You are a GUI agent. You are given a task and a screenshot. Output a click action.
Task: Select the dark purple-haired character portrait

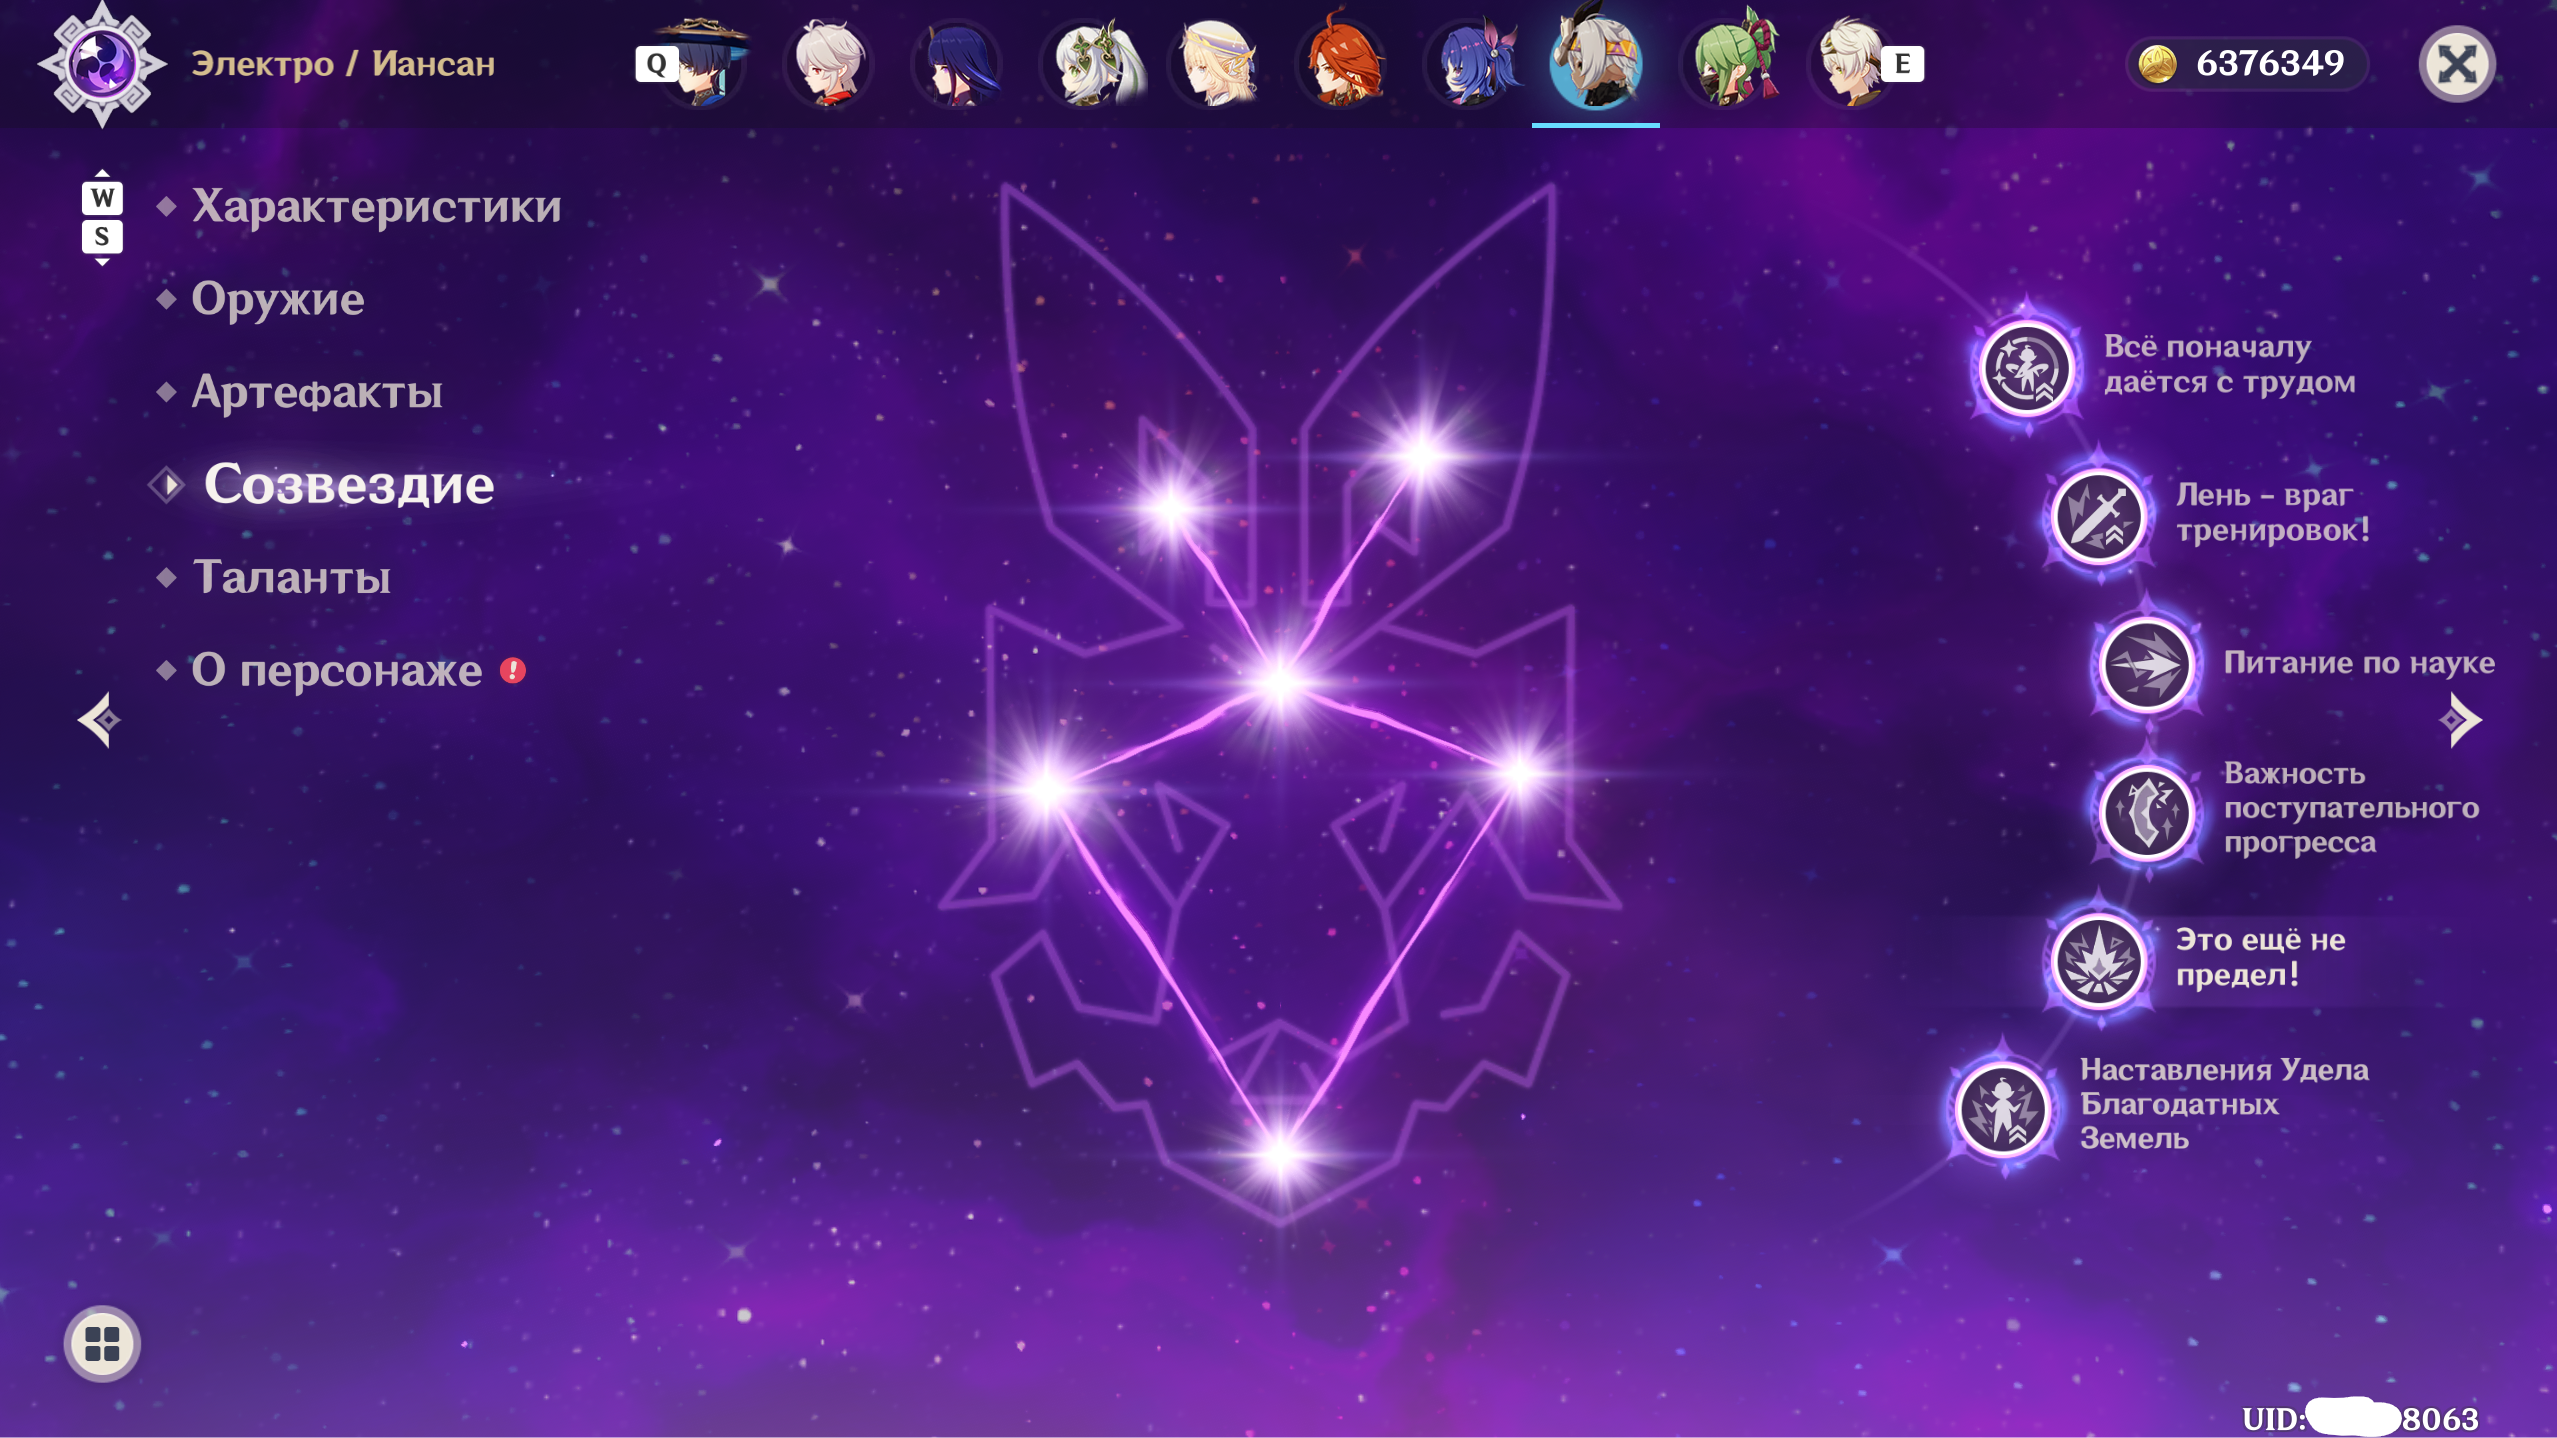[958, 62]
